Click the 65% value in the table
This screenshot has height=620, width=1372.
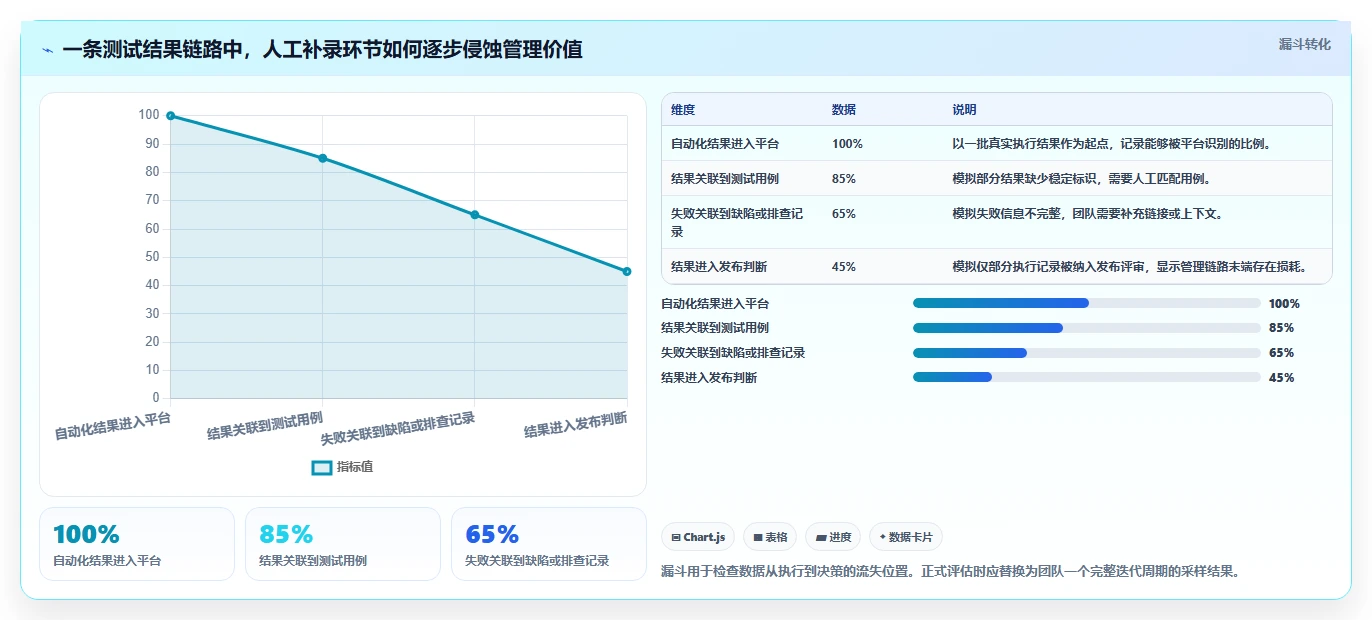click(x=844, y=214)
